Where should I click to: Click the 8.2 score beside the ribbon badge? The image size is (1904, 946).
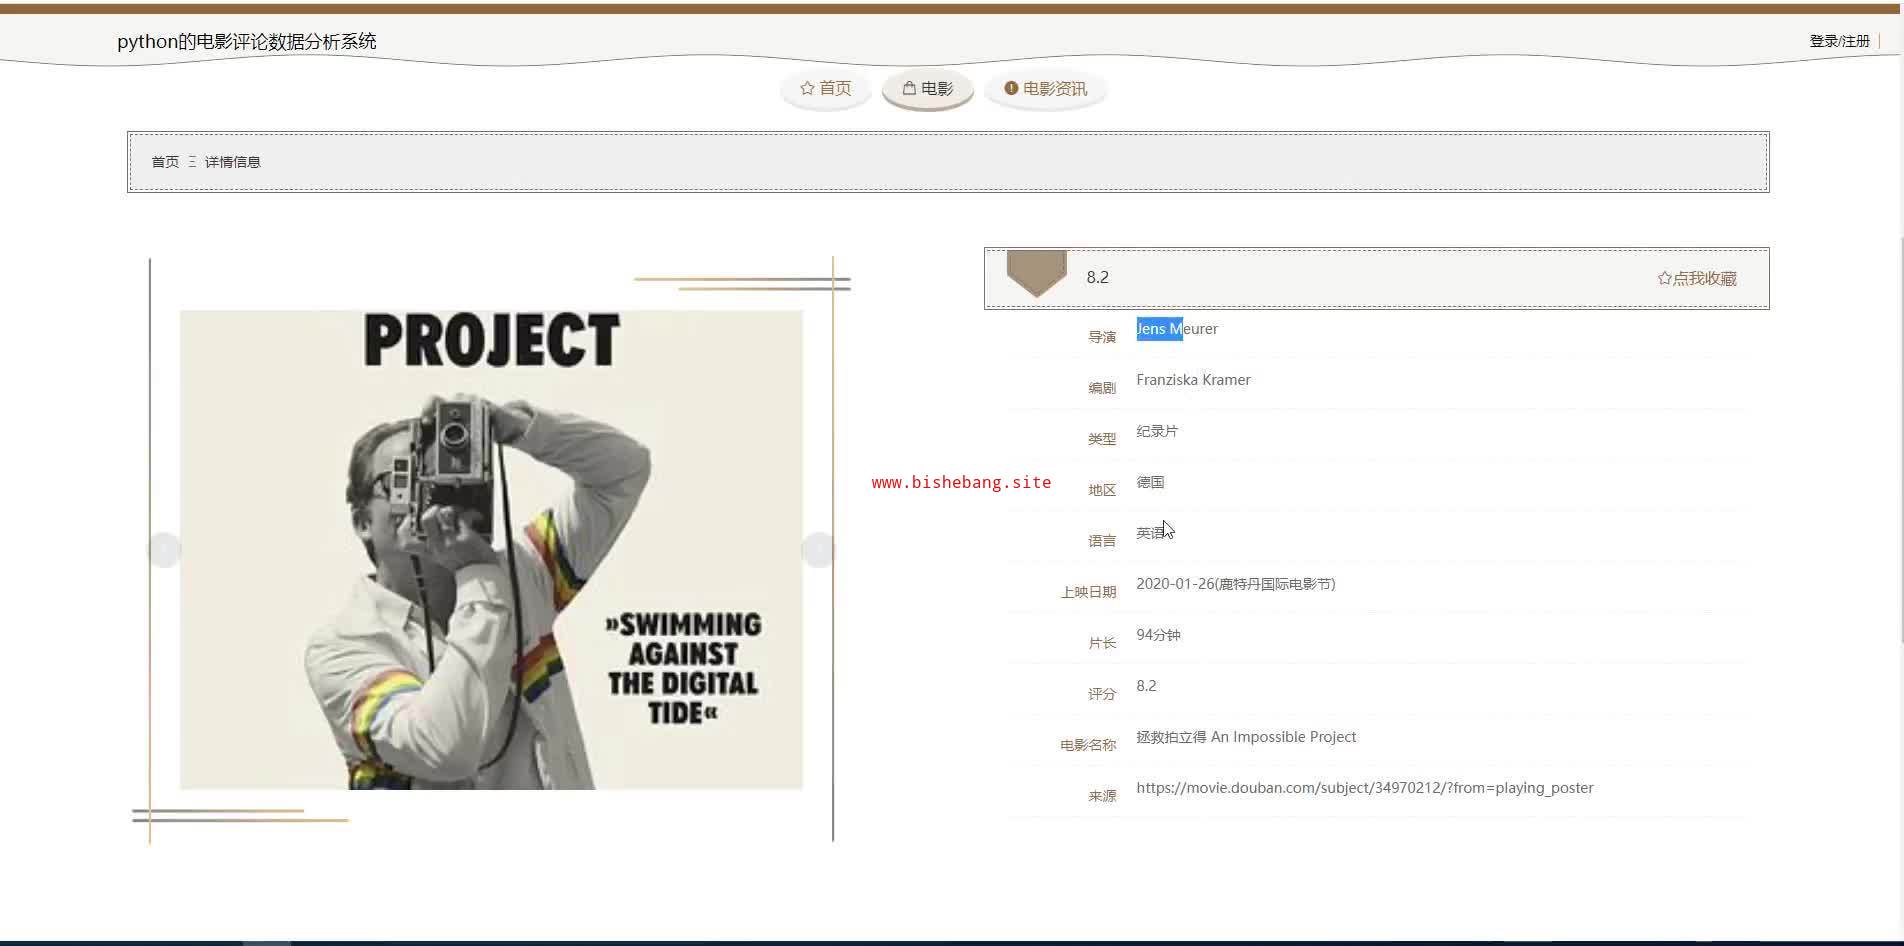tap(1097, 277)
